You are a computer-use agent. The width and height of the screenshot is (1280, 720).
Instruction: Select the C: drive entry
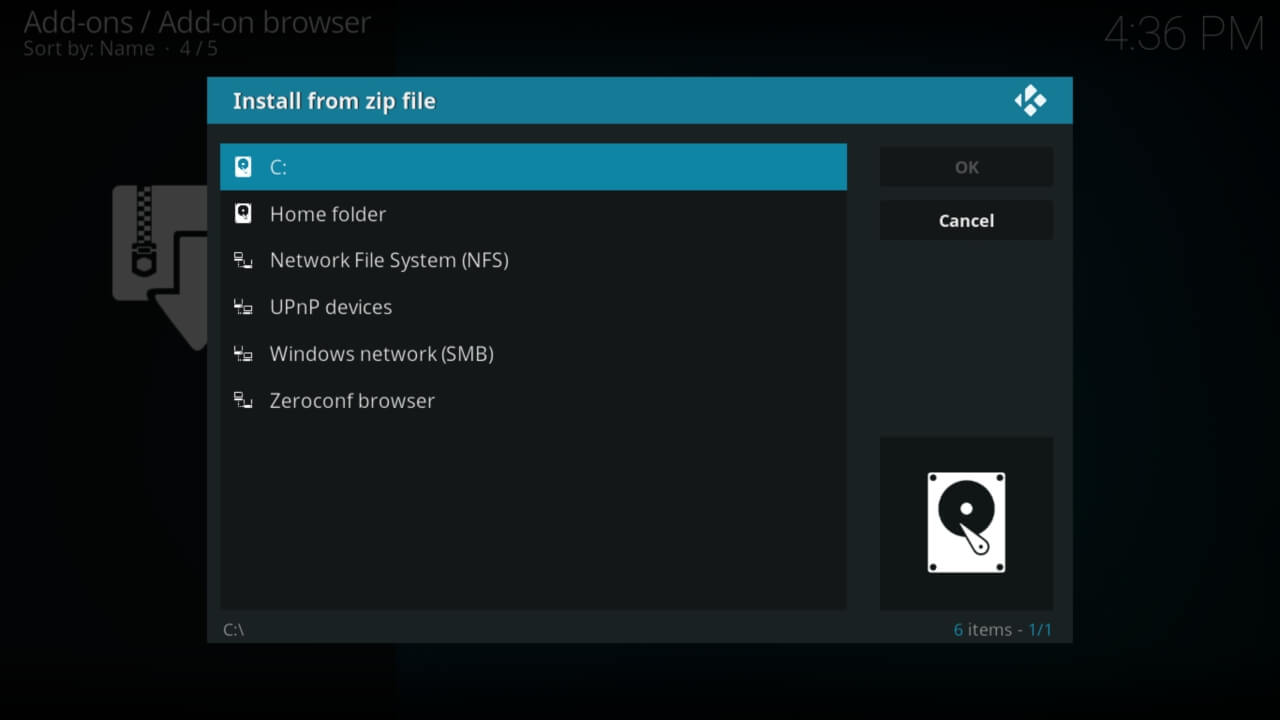pyautogui.click(x=533, y=167)
